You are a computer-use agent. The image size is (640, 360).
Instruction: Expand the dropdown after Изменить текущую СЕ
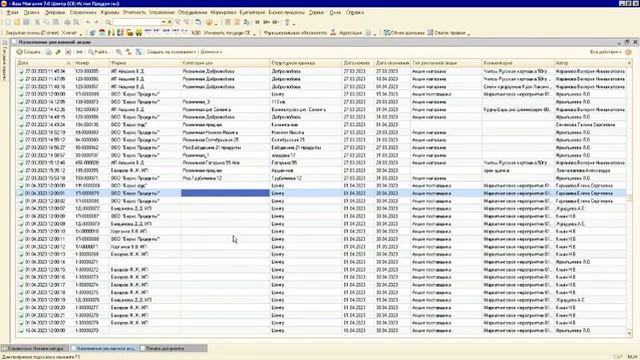coord(254,34)
